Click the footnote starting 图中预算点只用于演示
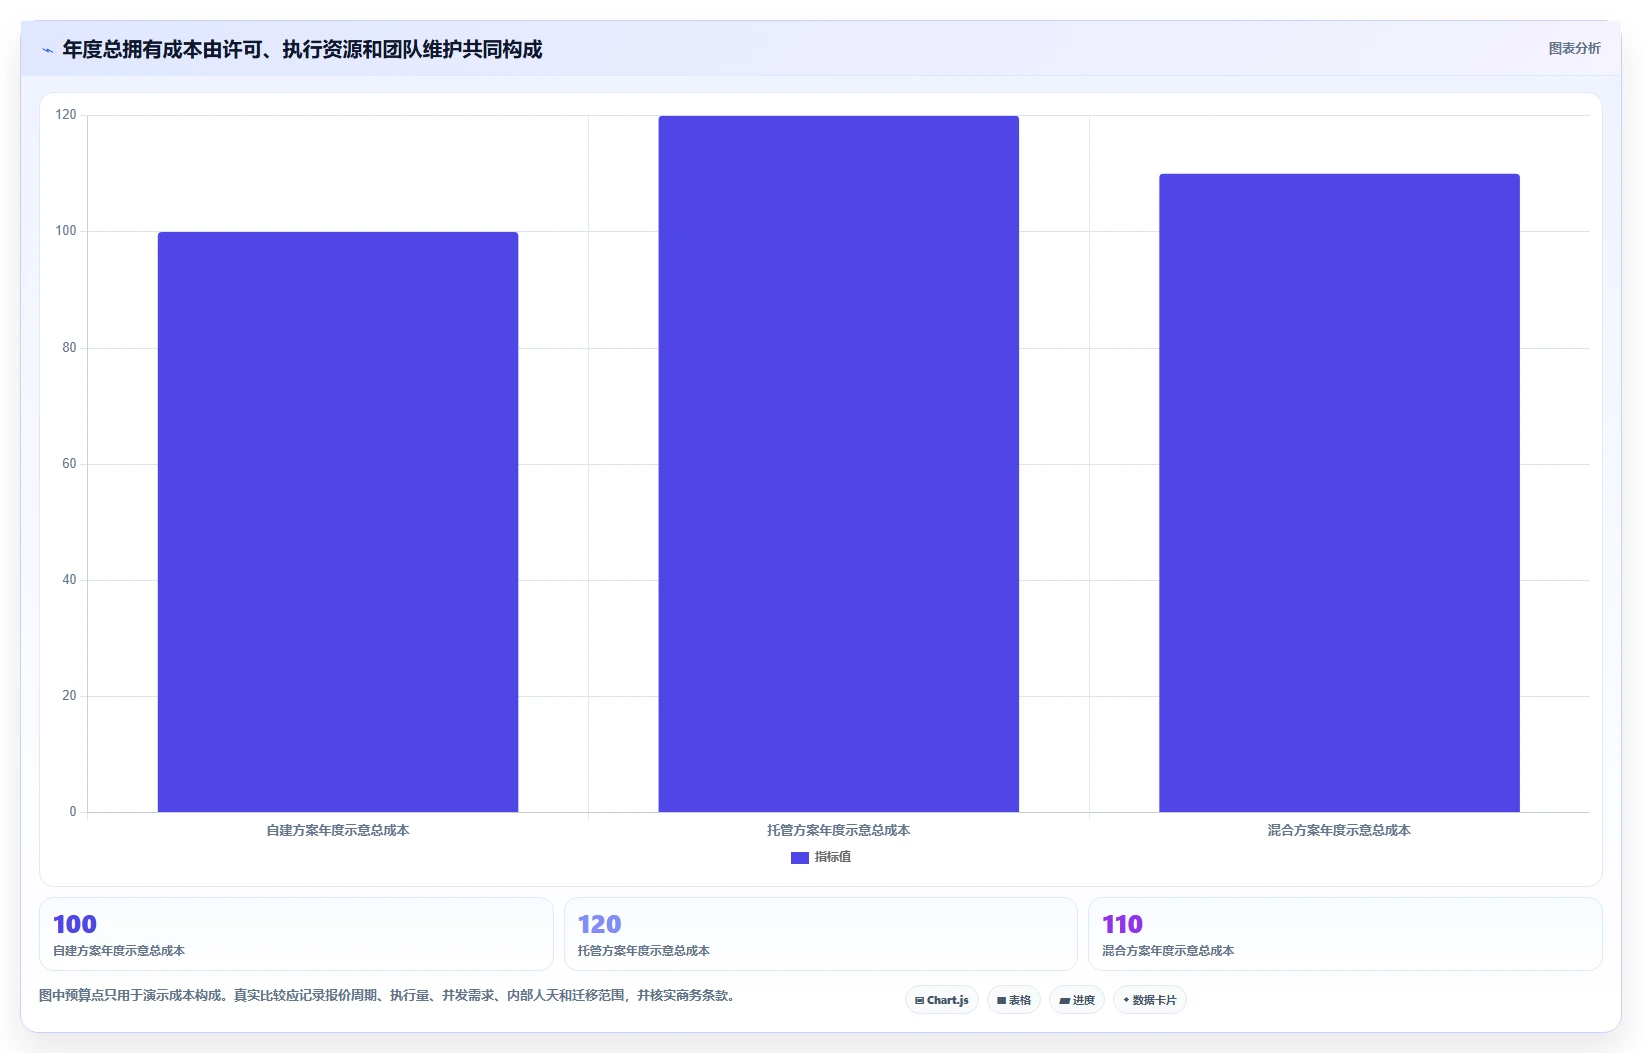The height and width of the screenshot is (1053, 1642). (x=389, y=995)
